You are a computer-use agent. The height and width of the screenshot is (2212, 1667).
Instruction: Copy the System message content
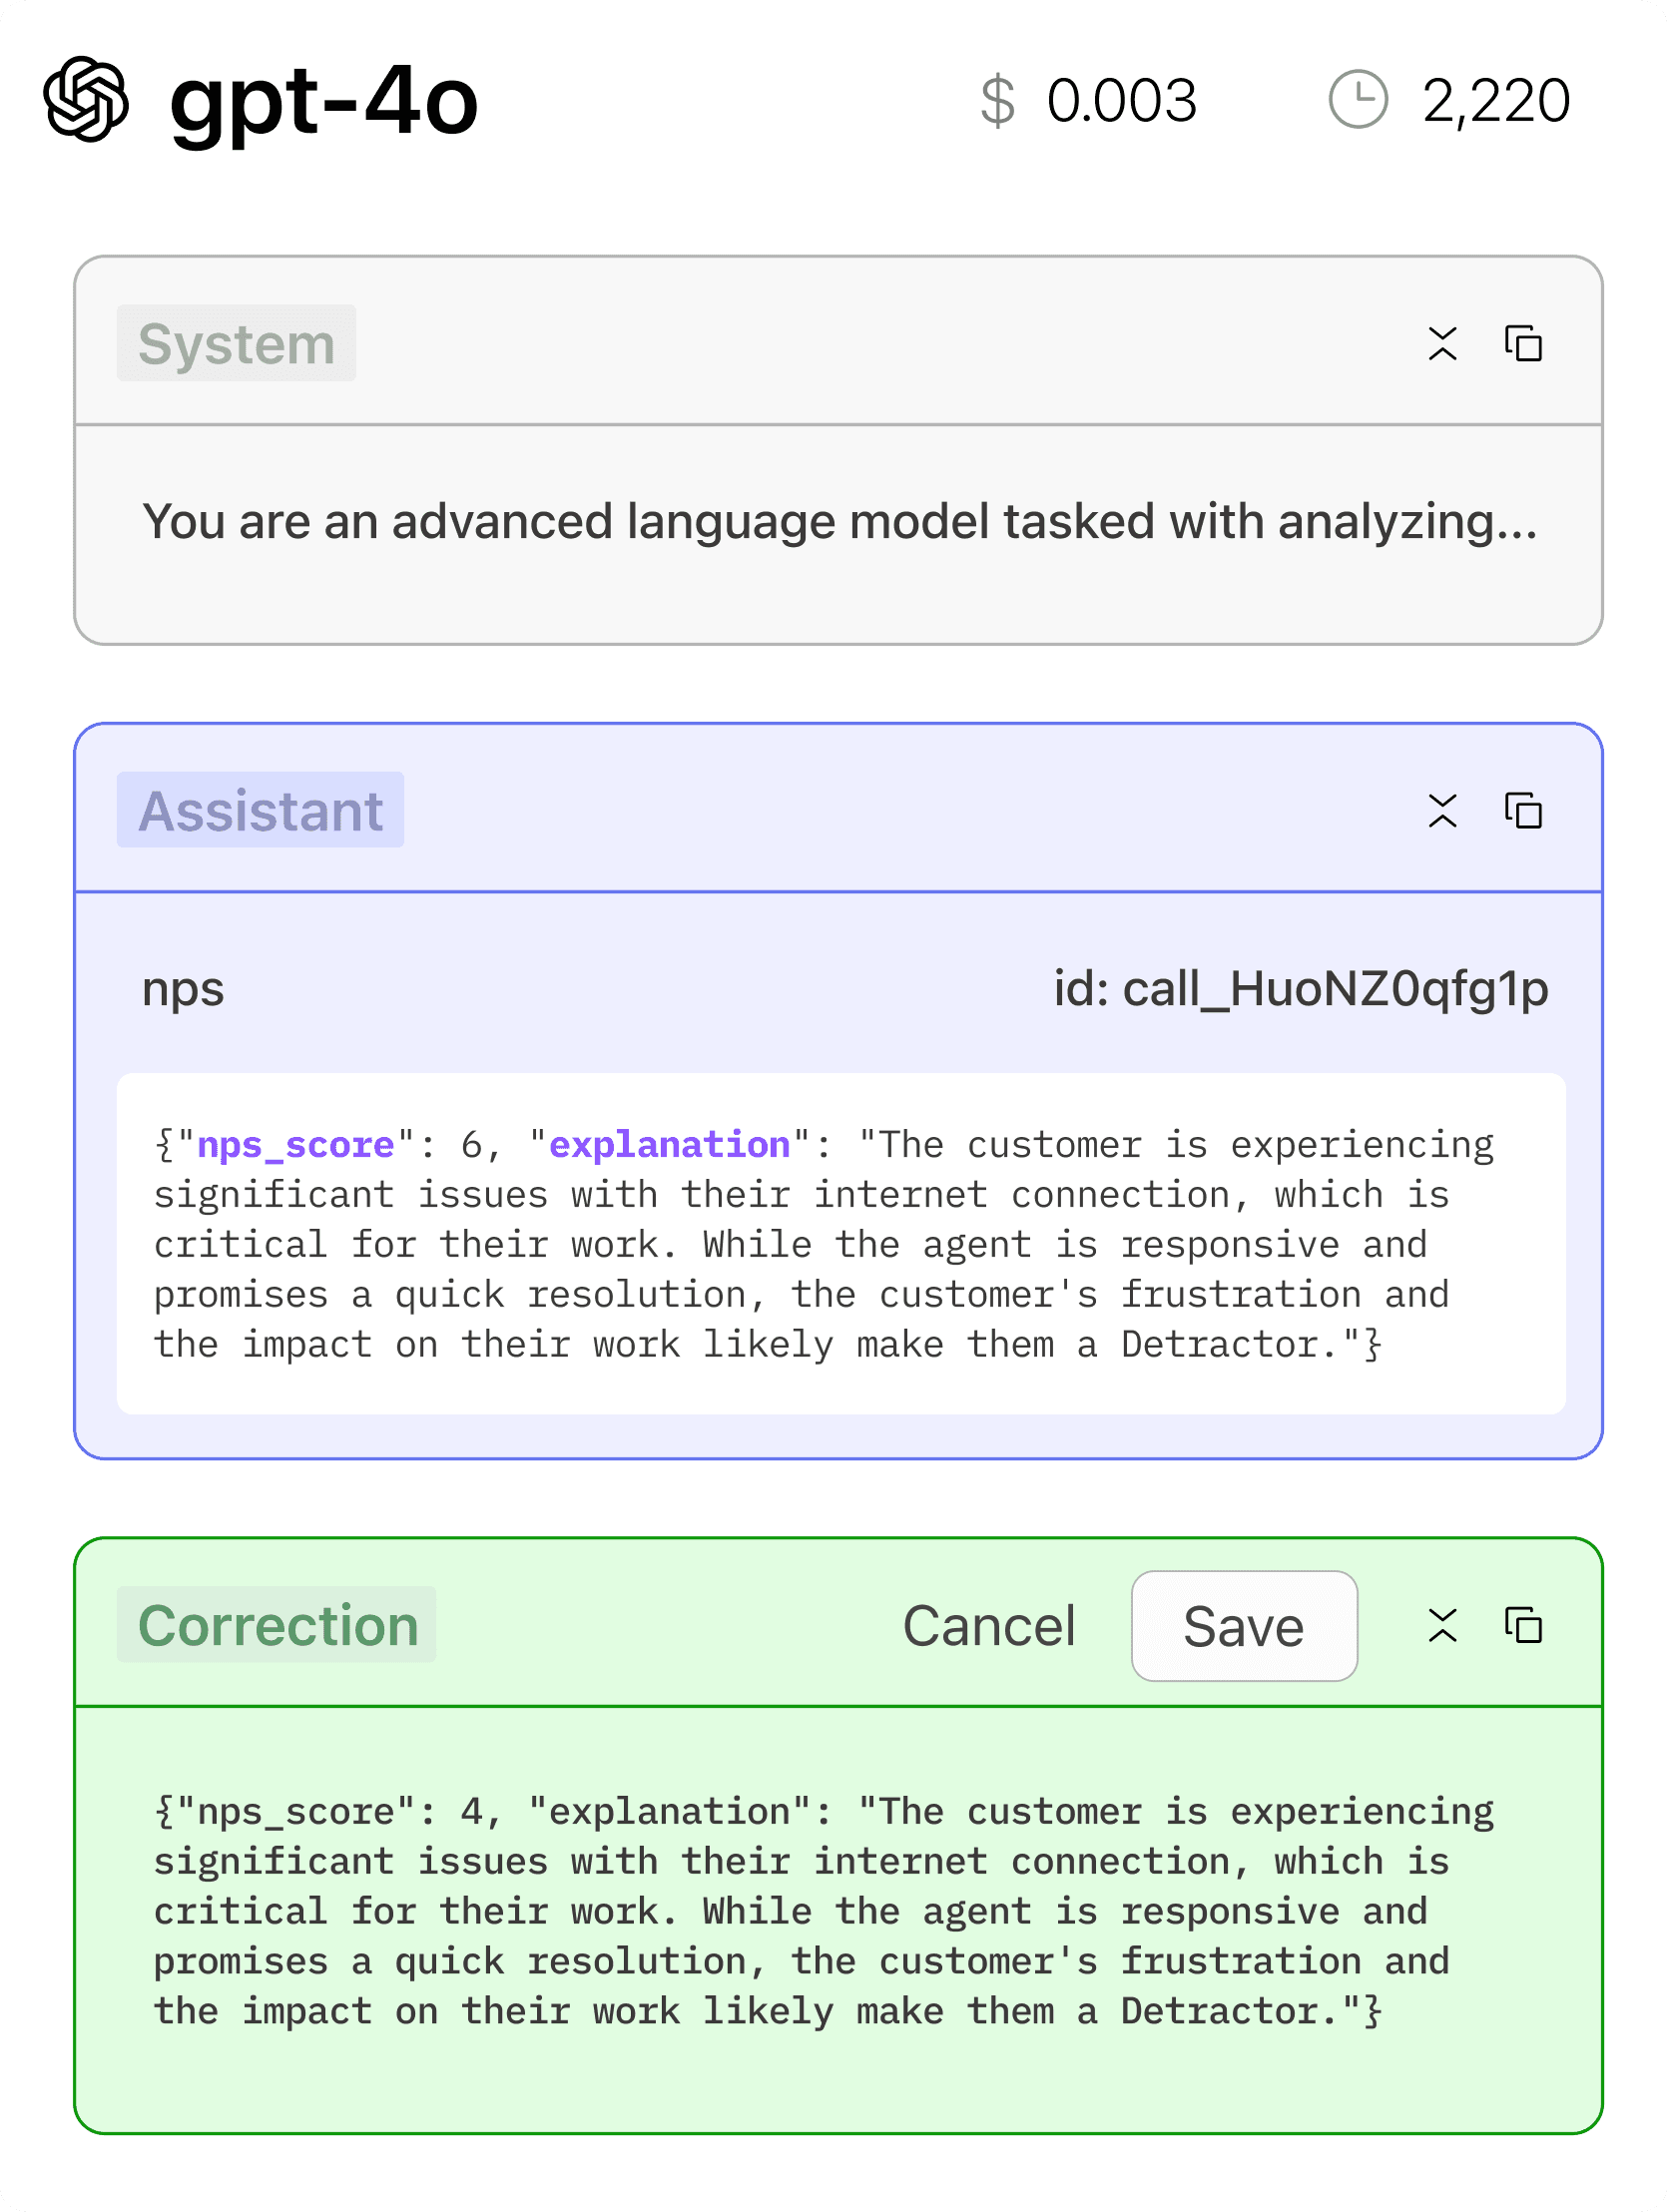[x=1523, y=343]
